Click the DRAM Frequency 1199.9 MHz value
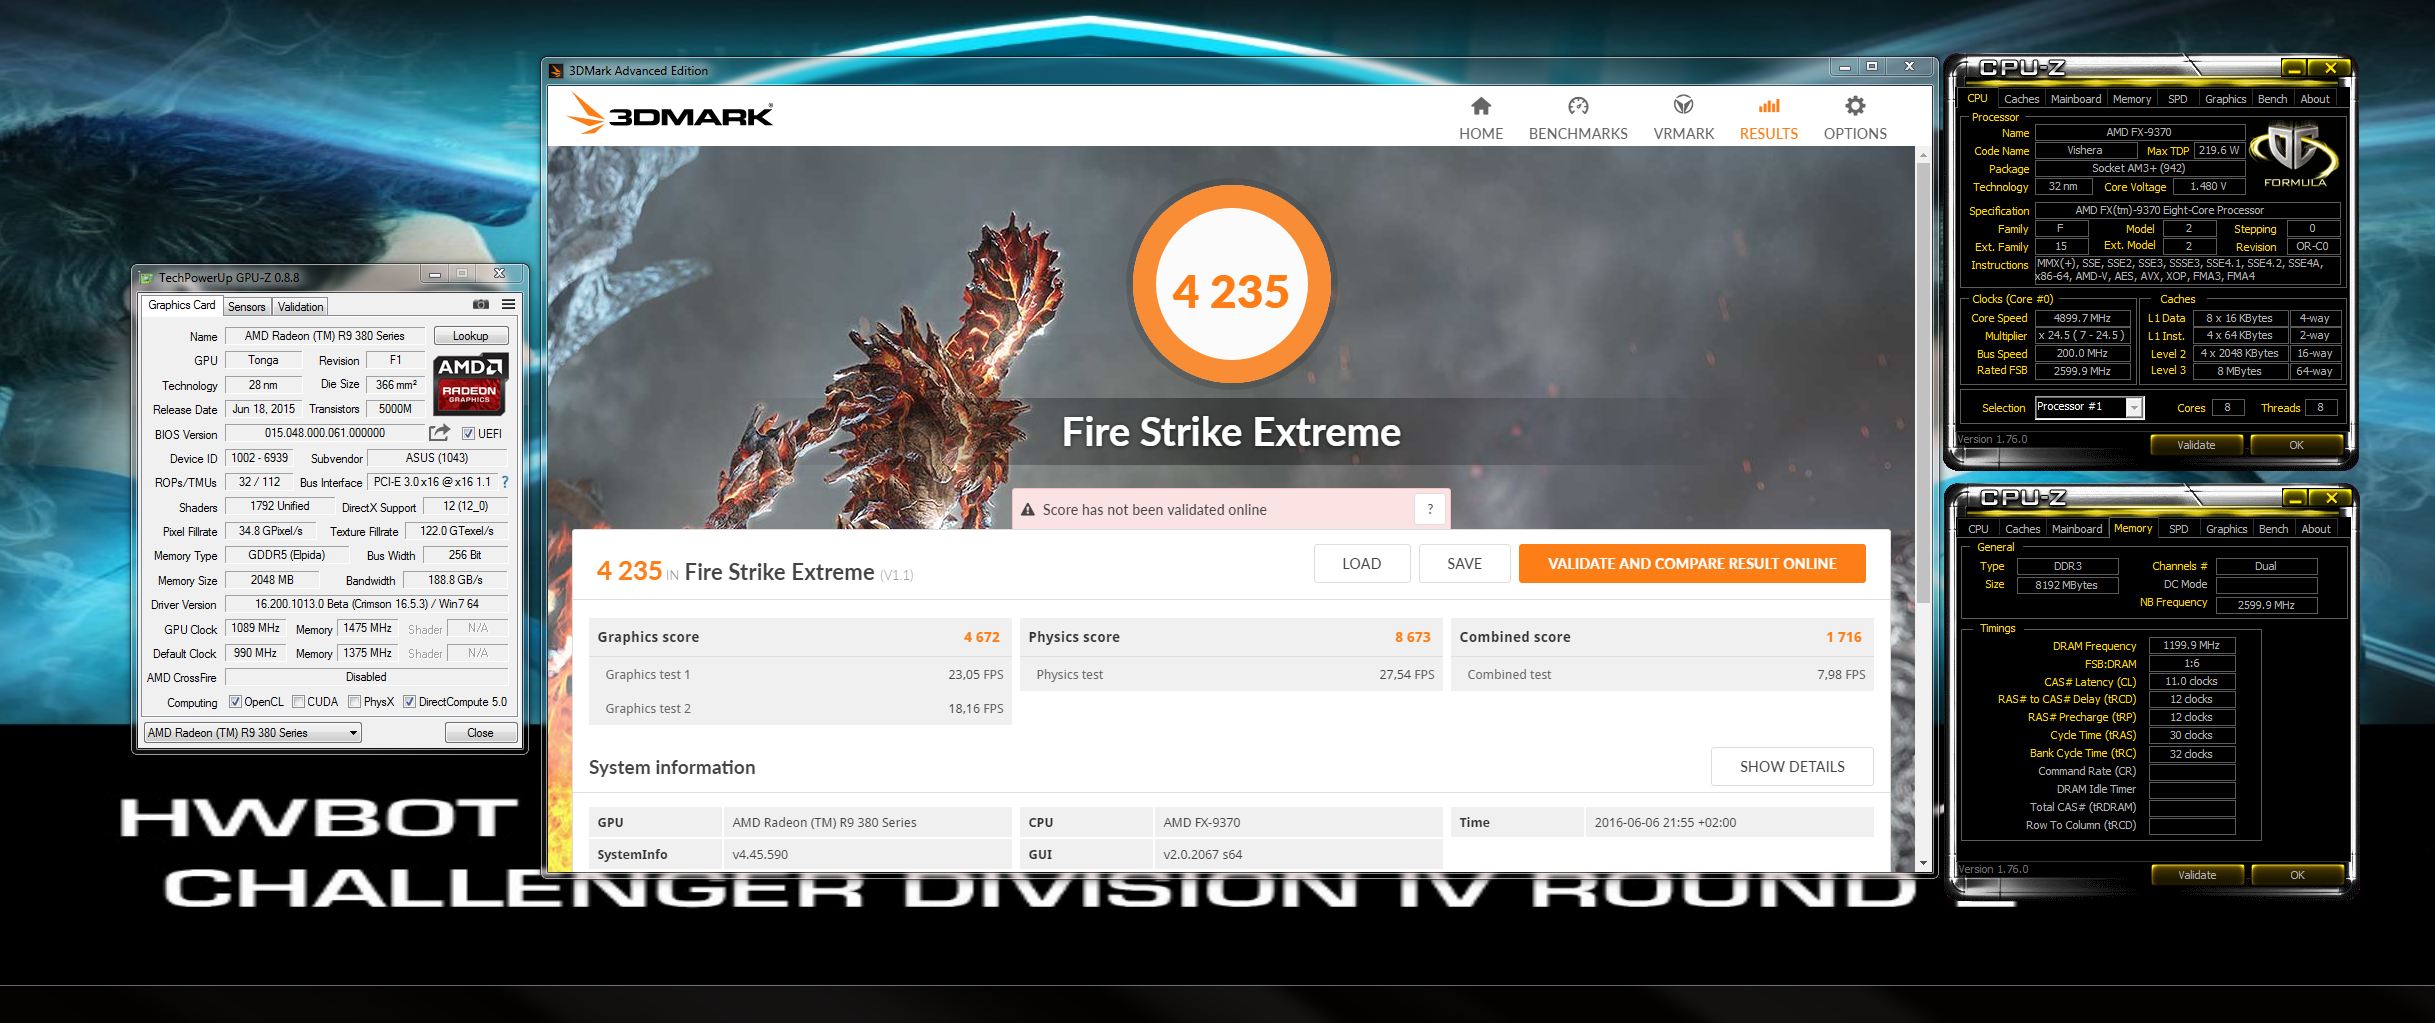Viewport: 2435px width, 1023px height. pyautogui.click(x=2191, y=645)
